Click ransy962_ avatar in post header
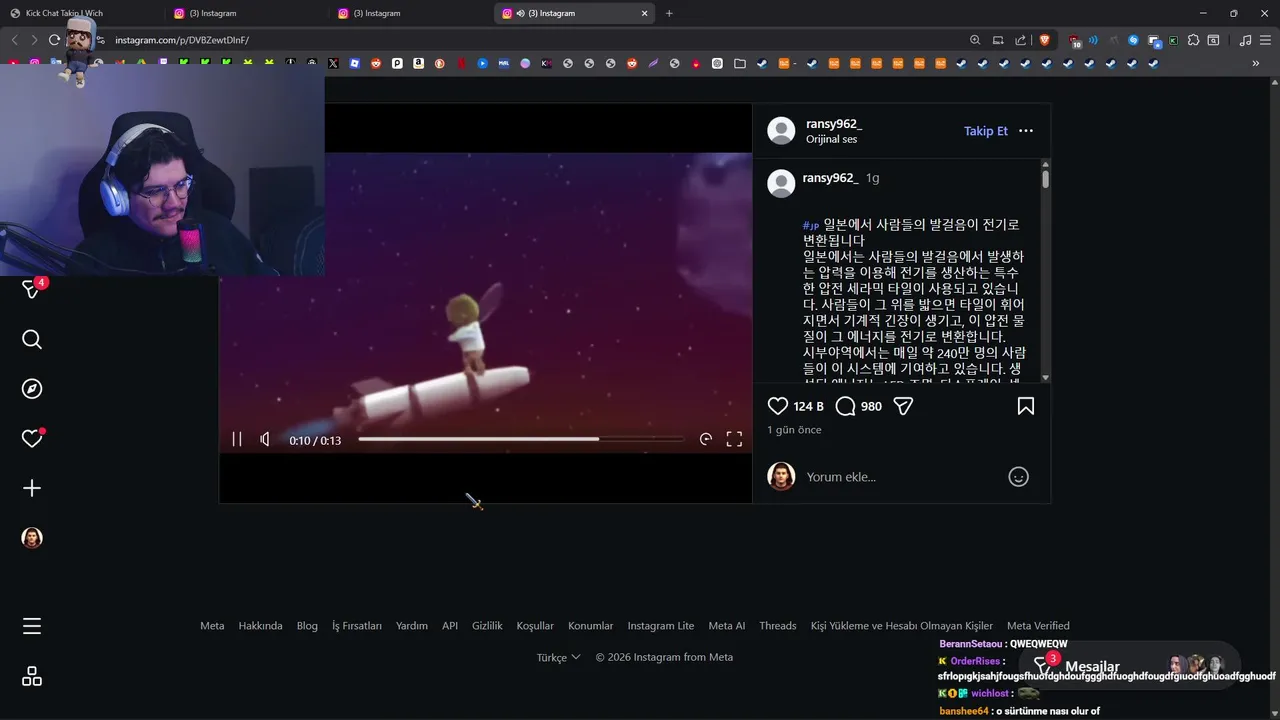This screenshot has height=720, width=1280. click(781, 131)
